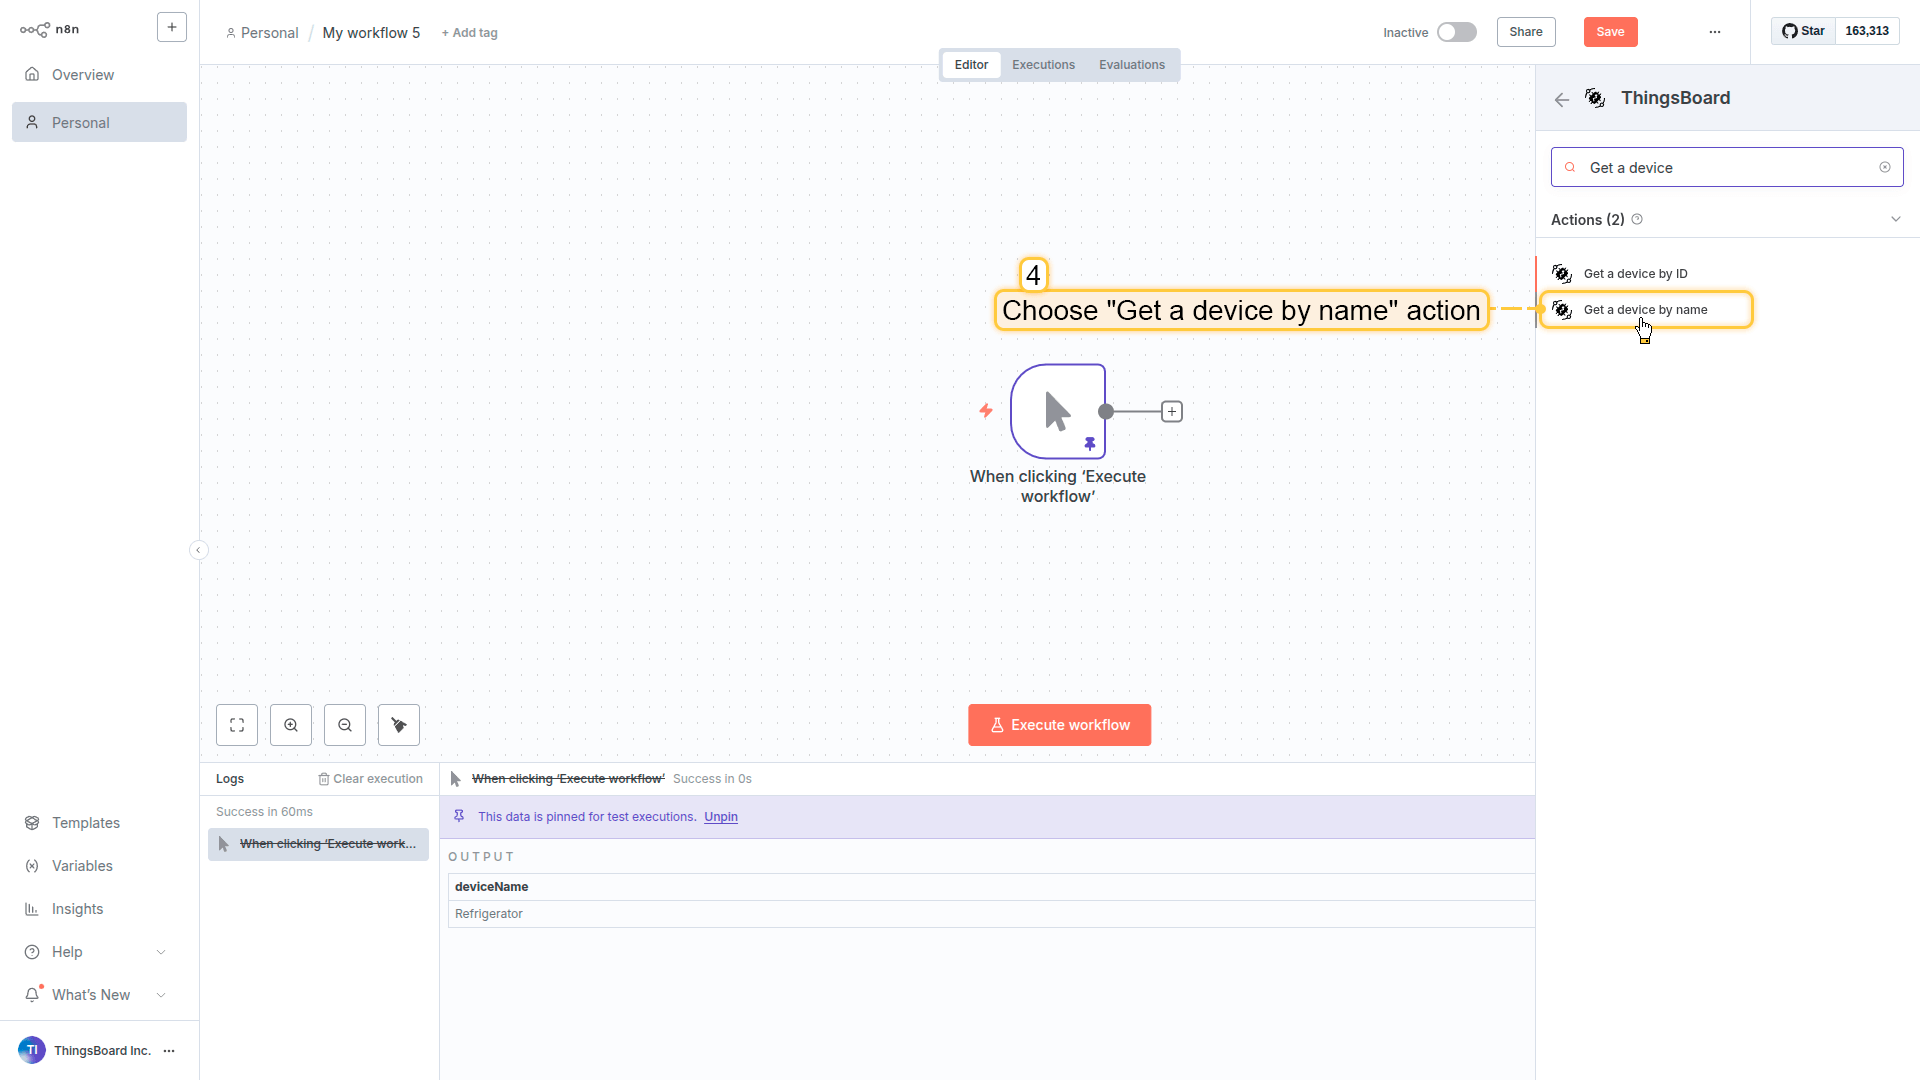The image size is (1920, 1080).
Task: Switch to the Executions tab
Action: 1043,65
